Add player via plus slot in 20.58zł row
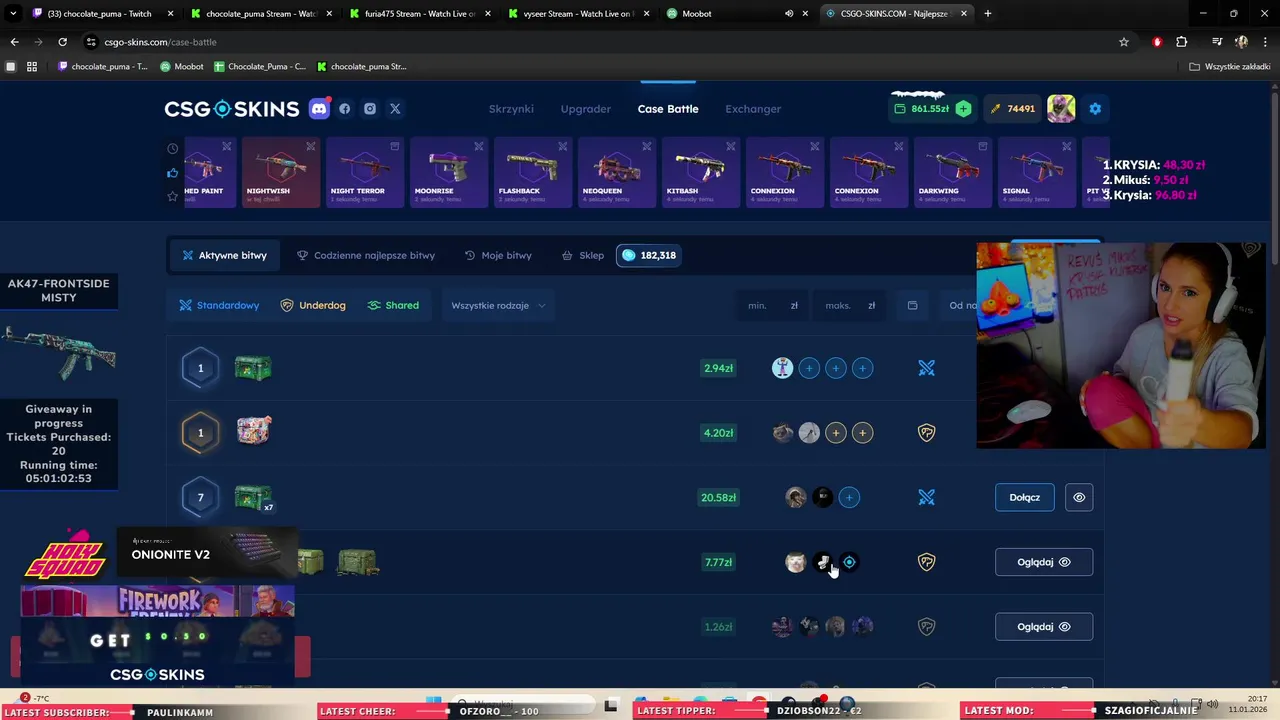1280x720 pixels. 849,497
